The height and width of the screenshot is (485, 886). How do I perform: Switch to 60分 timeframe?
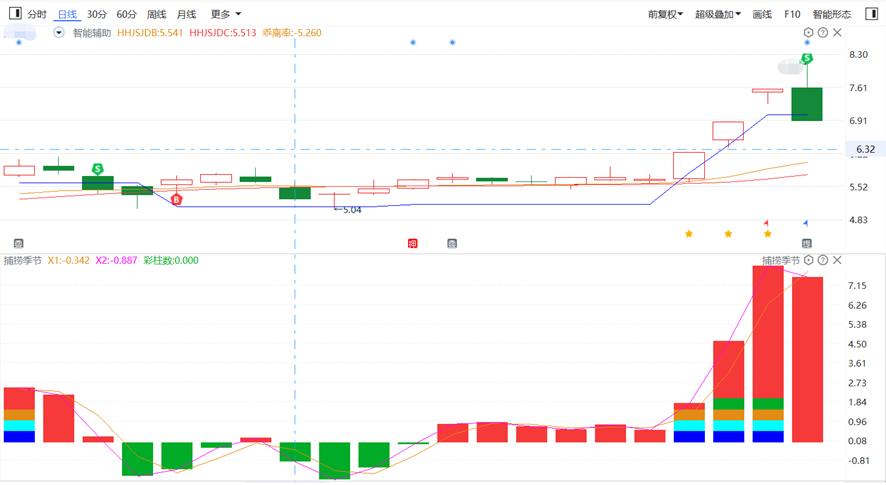point(127,14)
